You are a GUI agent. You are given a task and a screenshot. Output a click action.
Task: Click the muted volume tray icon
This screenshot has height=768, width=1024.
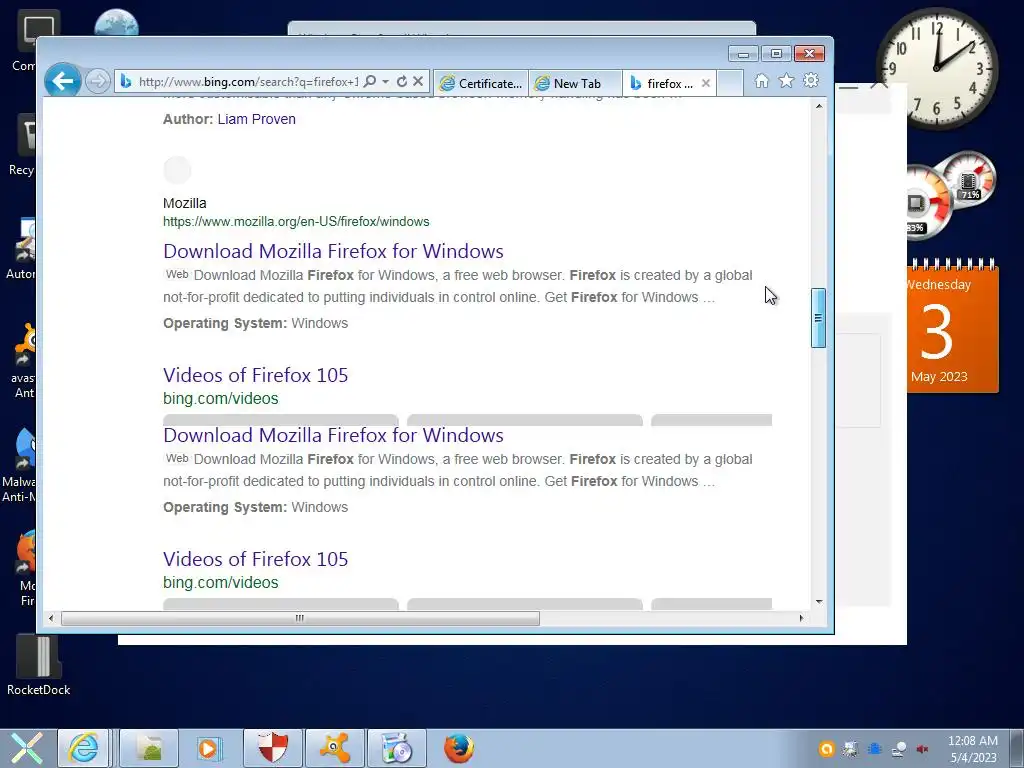click(923, 749)
